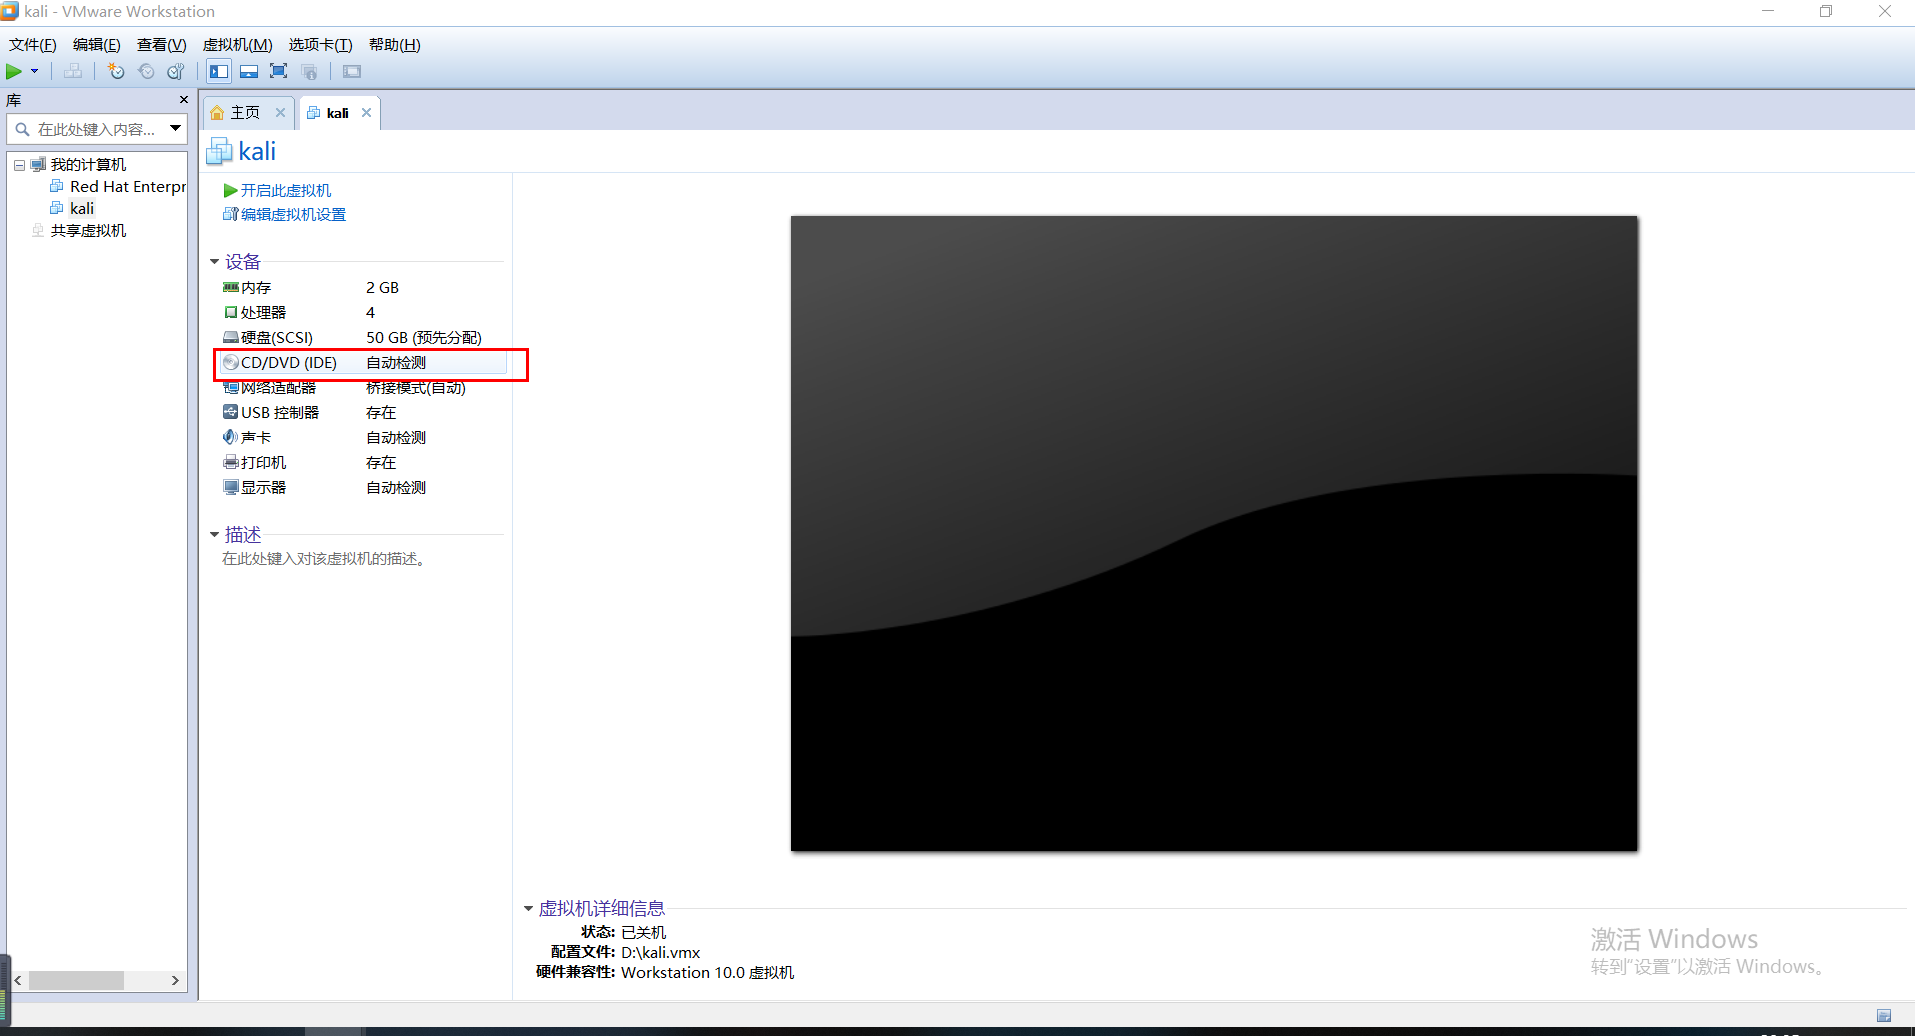The height and width of the screenshot is (1036, 1915).
Task: Open the 虚拟机(M) menu
Action: click(238, 45)
